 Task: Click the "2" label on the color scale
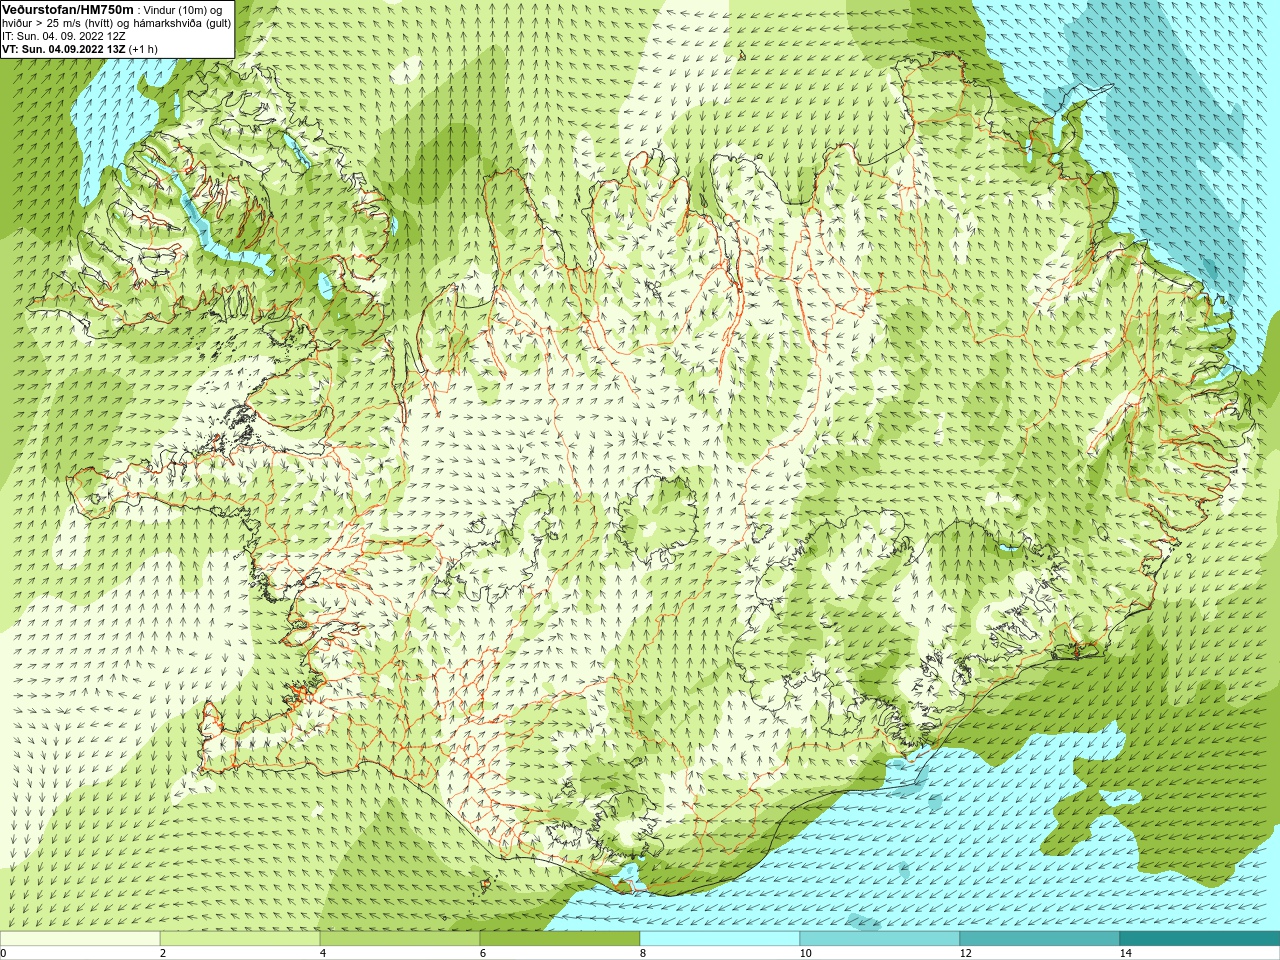click(x=163, y=953)
